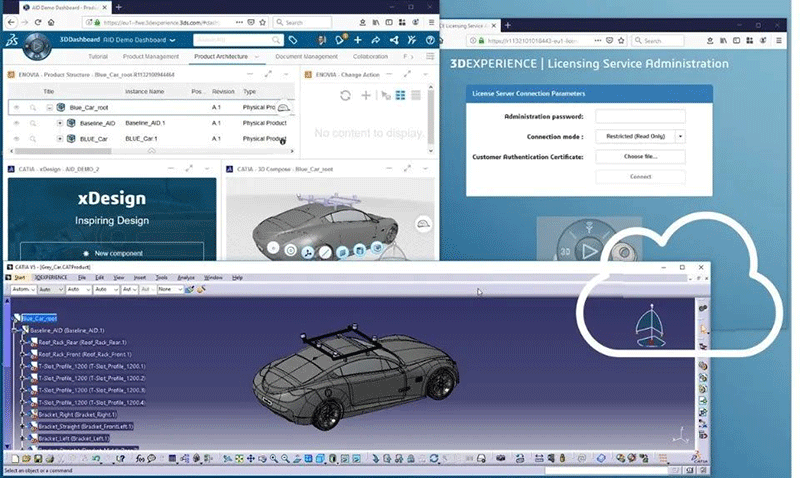The image size is (800, 478).
Task: Click the 3DDashboard search field
Action: [x=237, y=40]
